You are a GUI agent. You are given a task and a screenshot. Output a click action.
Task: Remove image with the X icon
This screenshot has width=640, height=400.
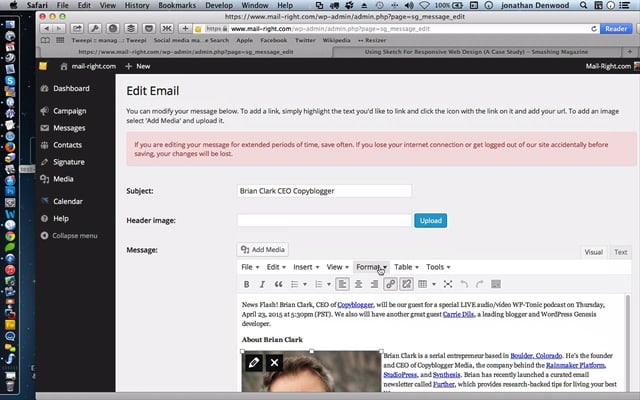coord(274,362)
